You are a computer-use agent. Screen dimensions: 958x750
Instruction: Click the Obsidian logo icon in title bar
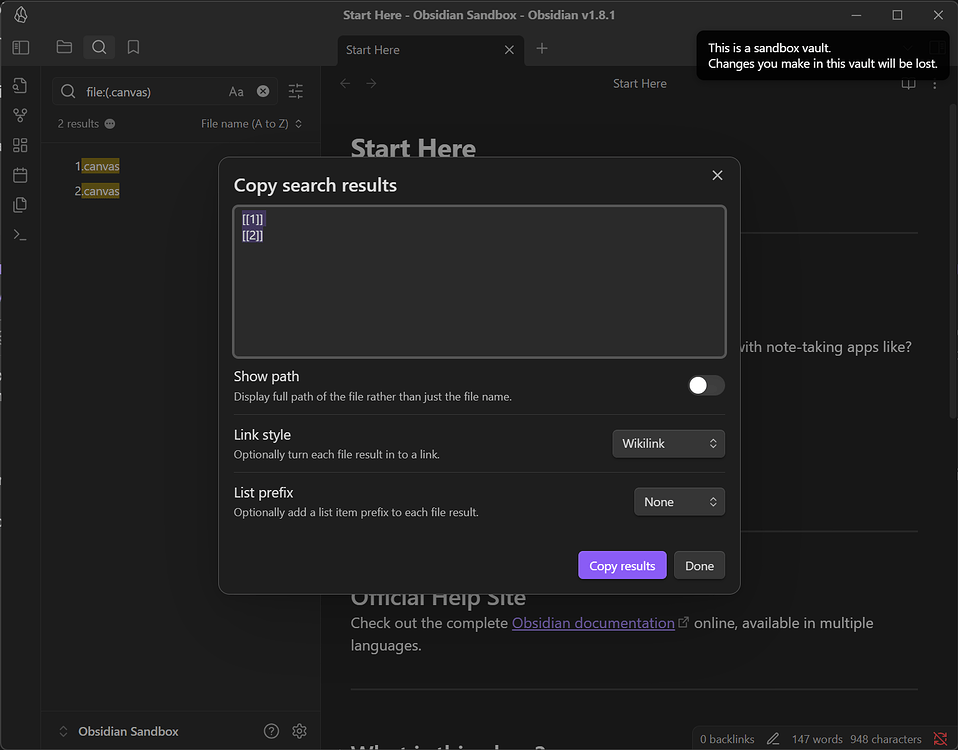point(21,15)
